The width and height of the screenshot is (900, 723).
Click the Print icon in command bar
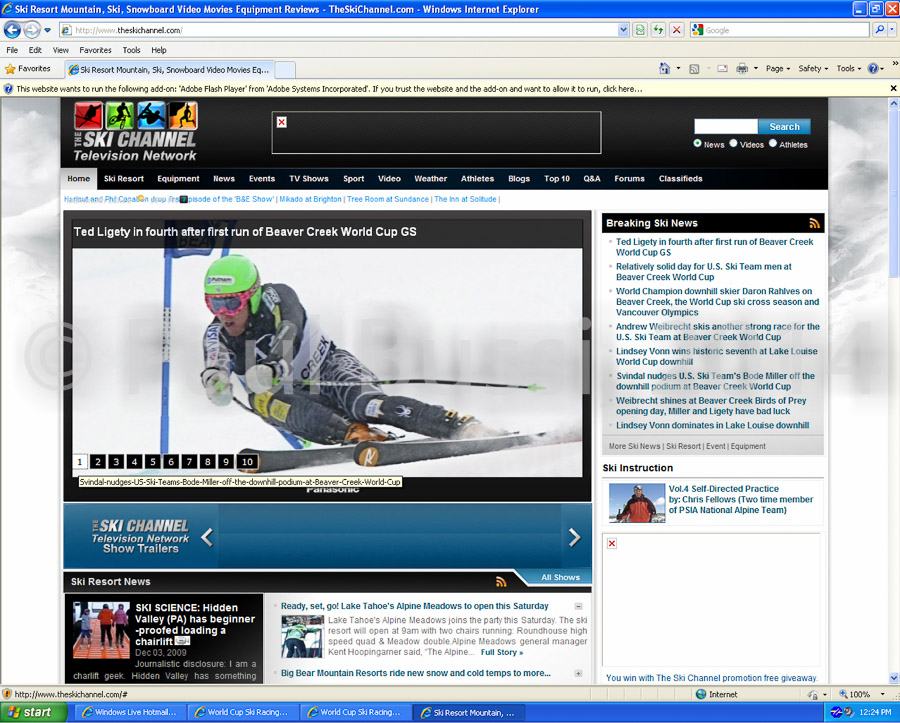742,69
